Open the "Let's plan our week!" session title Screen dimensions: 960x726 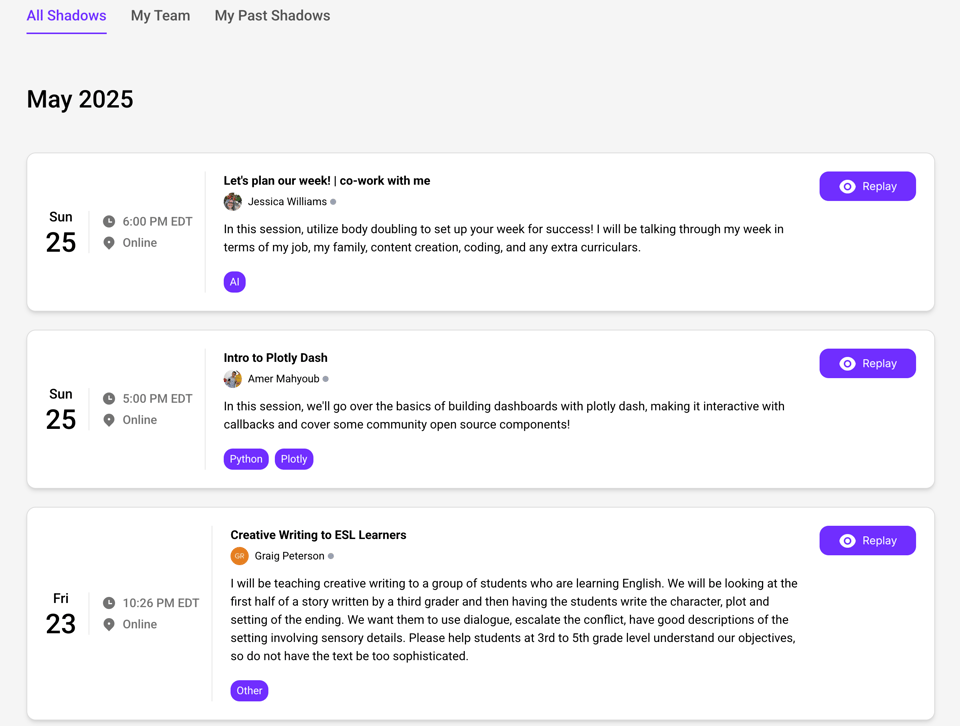point(326,181)
